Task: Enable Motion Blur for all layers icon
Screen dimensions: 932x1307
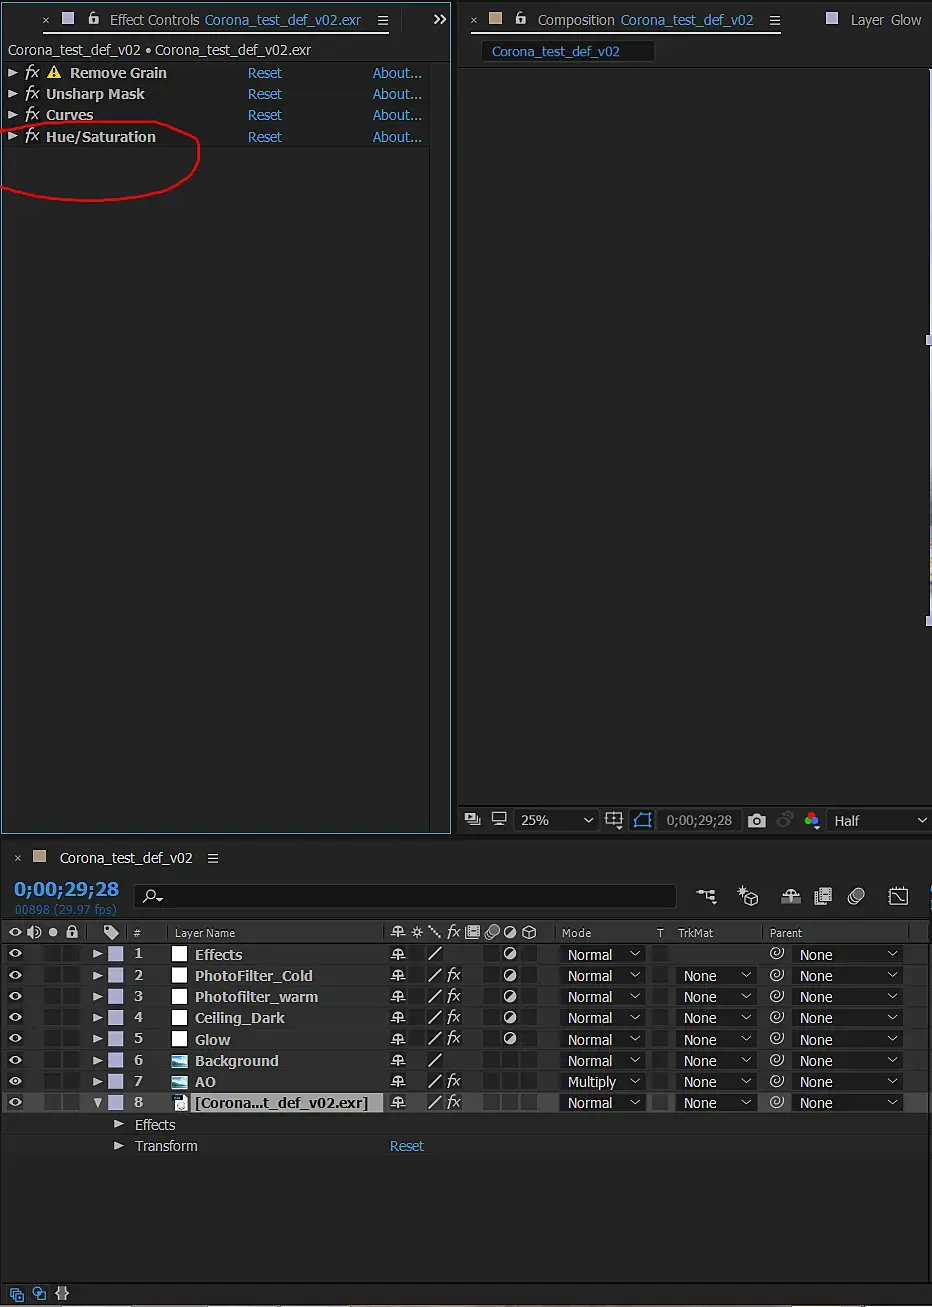Action: pyautogui.click(x=856, y=896)
